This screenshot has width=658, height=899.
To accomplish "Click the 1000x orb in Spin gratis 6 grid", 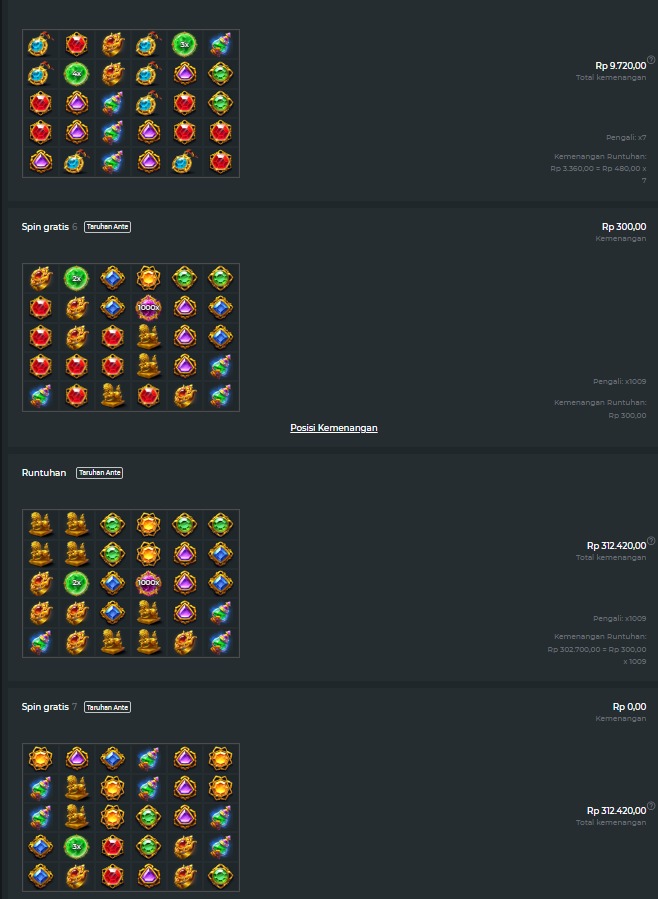I will 148,308.
